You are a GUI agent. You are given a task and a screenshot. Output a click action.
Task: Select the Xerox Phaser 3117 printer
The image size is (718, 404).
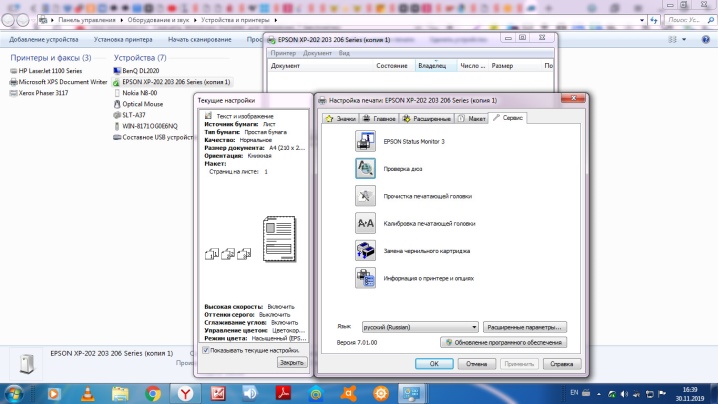pyautogui.click(x=39, y=93)
